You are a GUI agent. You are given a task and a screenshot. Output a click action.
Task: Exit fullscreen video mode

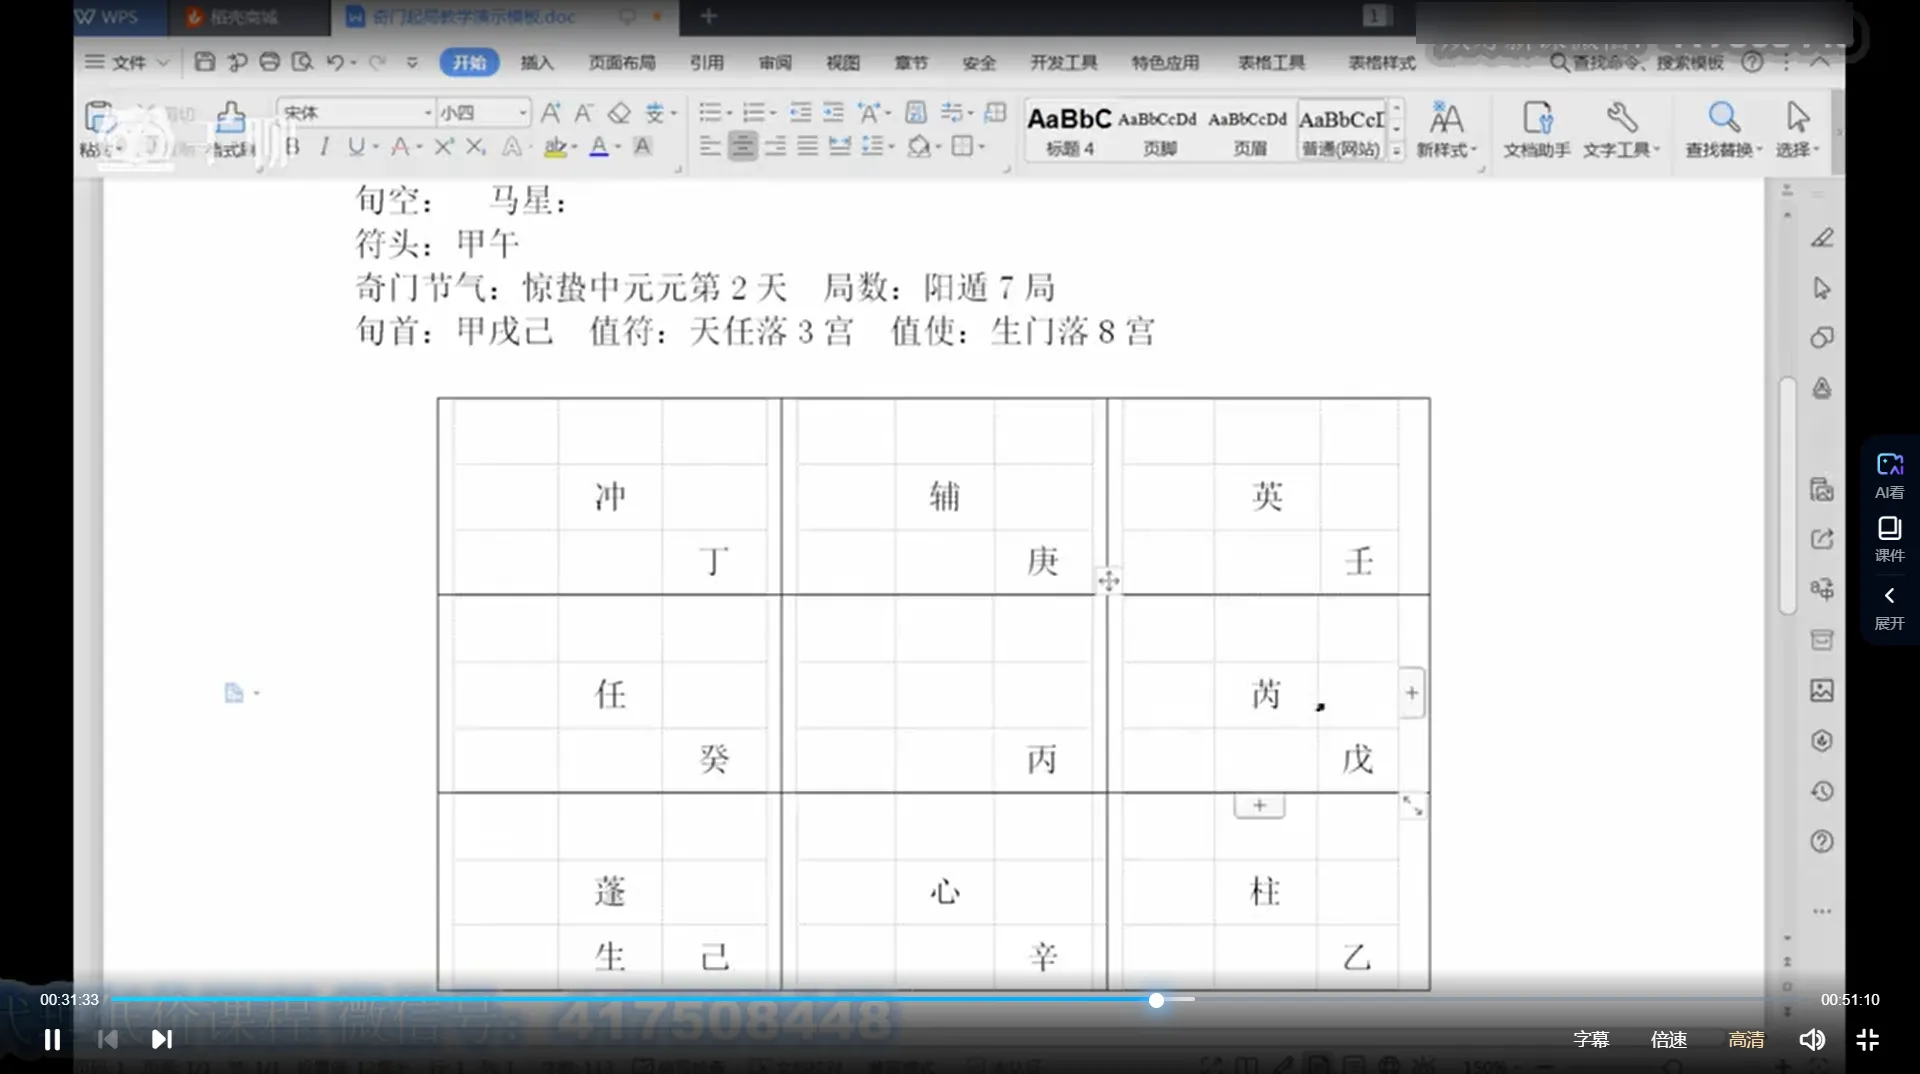pyautogui.click(x=1867, y=1040)
